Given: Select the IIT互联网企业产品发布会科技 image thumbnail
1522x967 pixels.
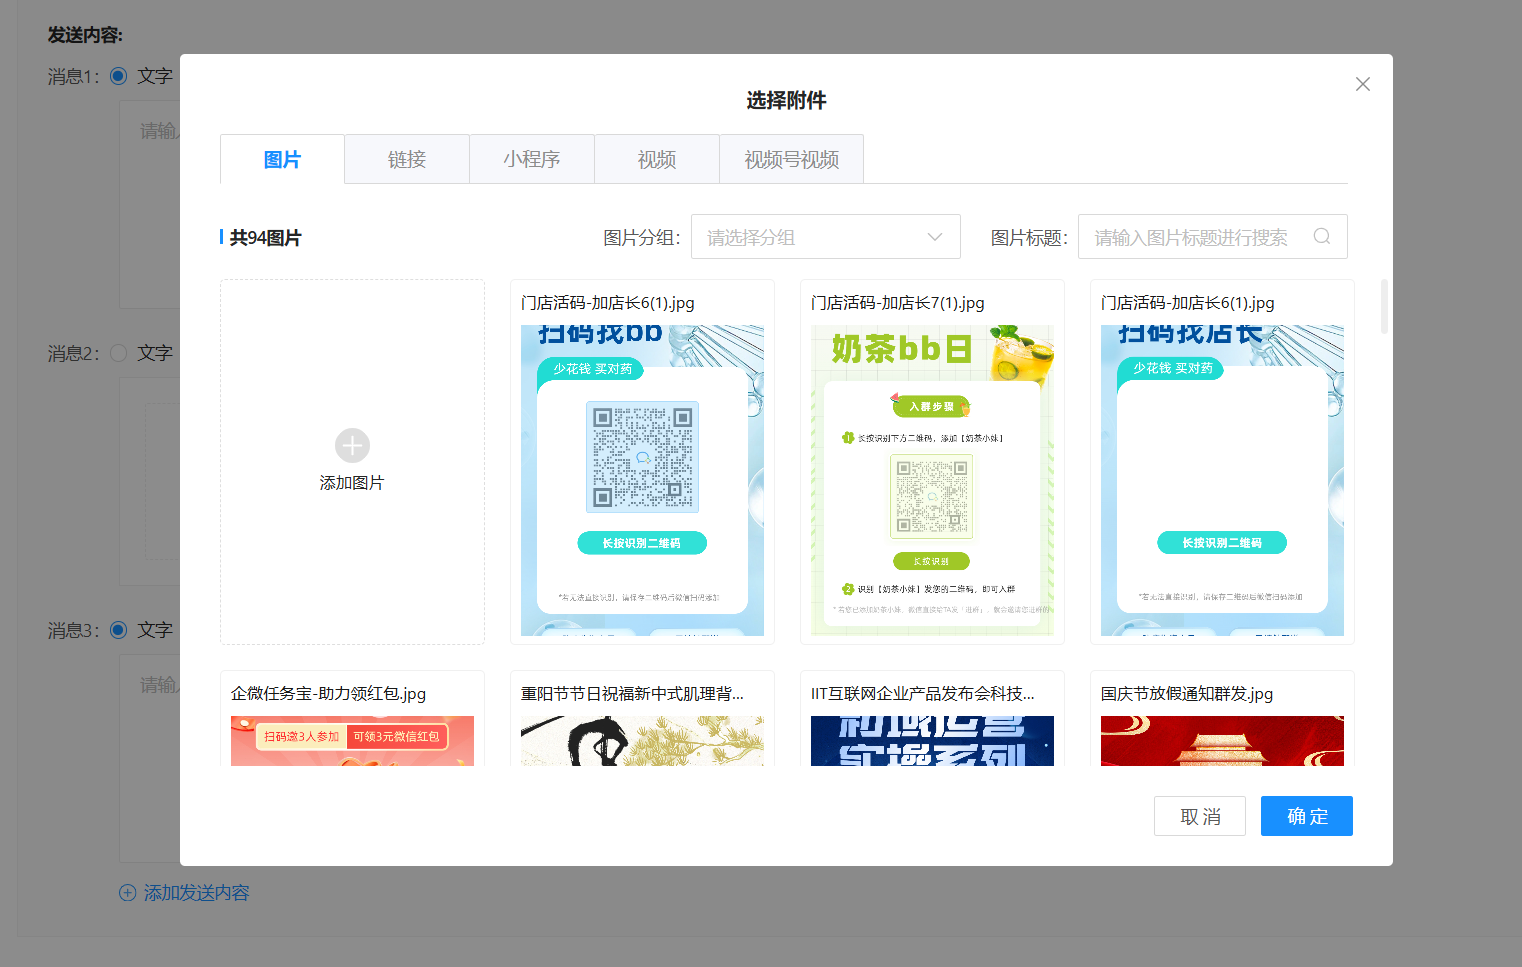Looking at the screenshot, I should click(x=932, y=741).
